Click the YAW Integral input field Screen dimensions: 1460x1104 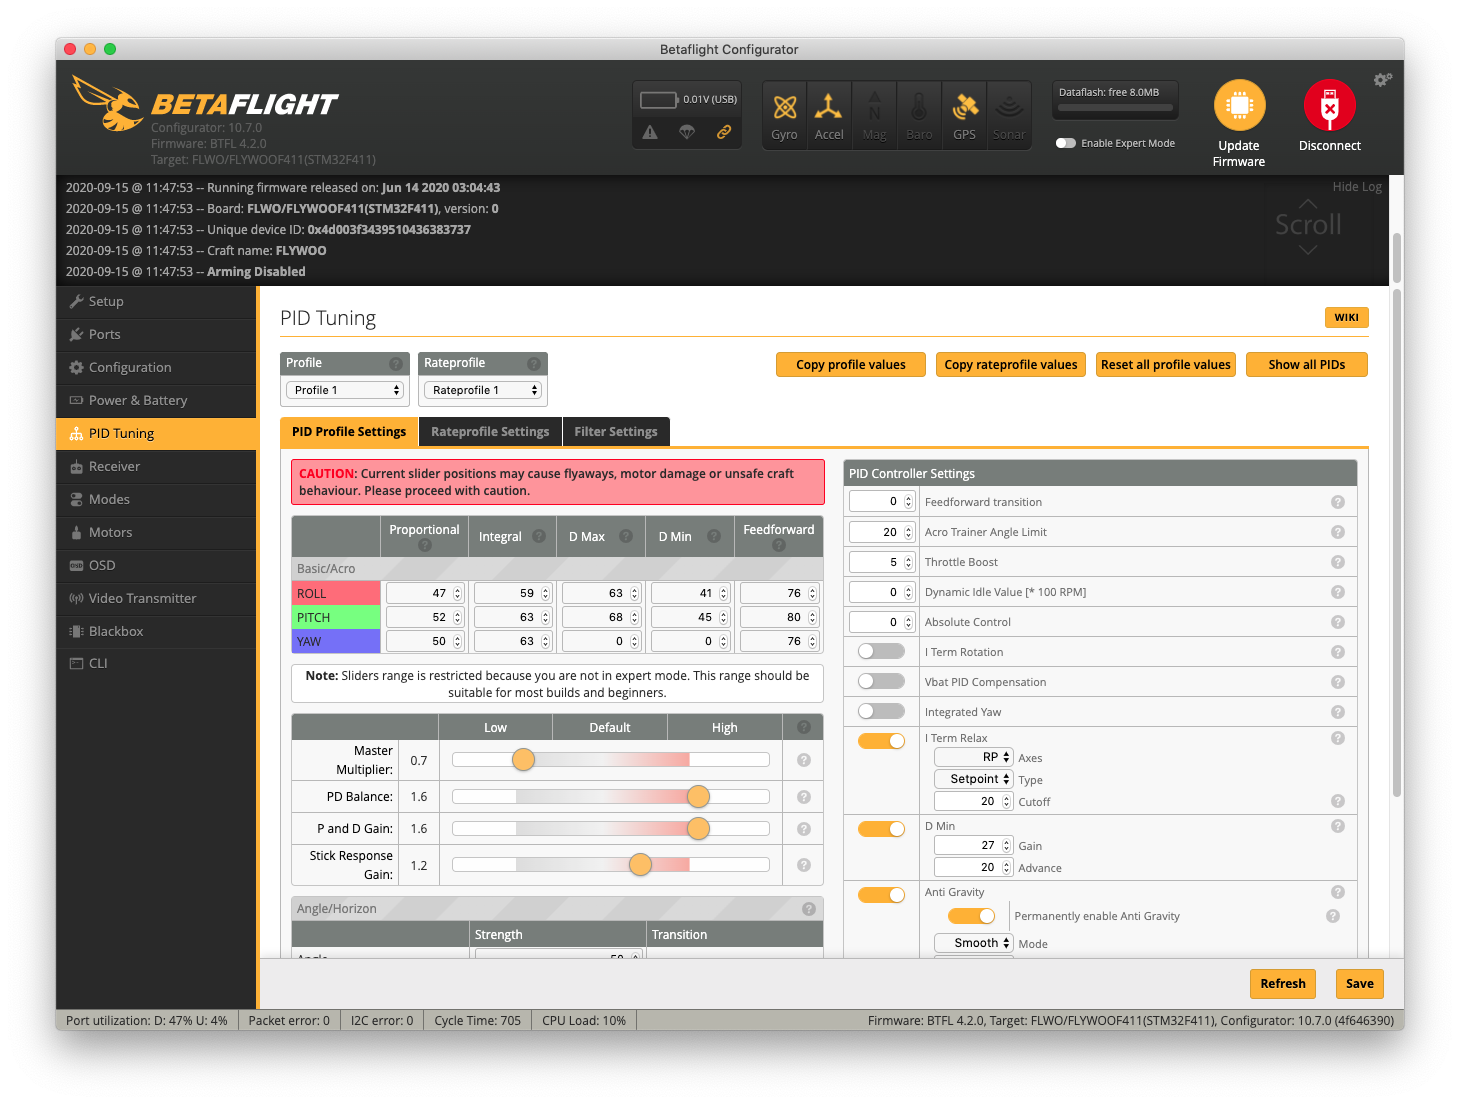[x=513, y=641]
